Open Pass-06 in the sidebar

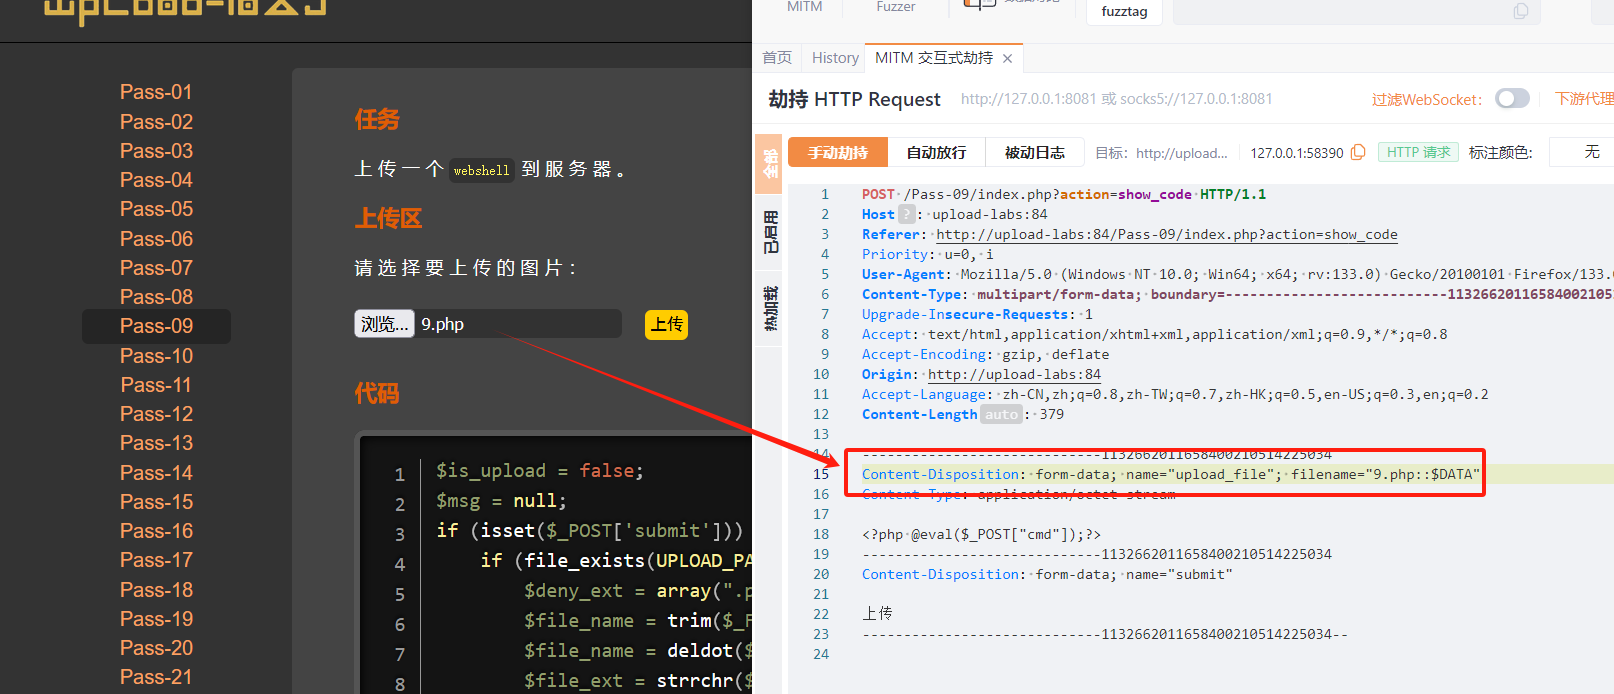[156, 239]
